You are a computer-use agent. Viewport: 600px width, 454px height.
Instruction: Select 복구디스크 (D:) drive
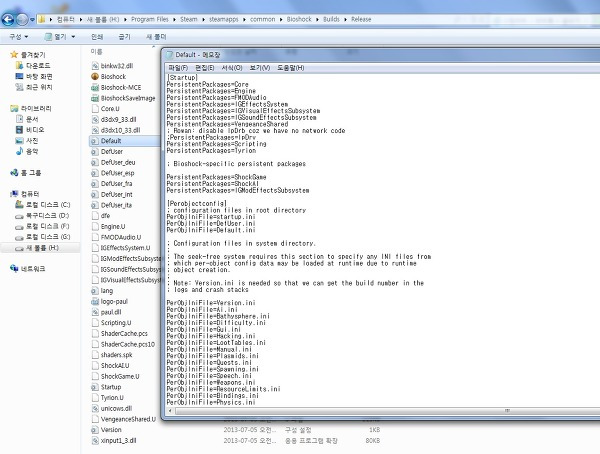click(x=42, y=215)
